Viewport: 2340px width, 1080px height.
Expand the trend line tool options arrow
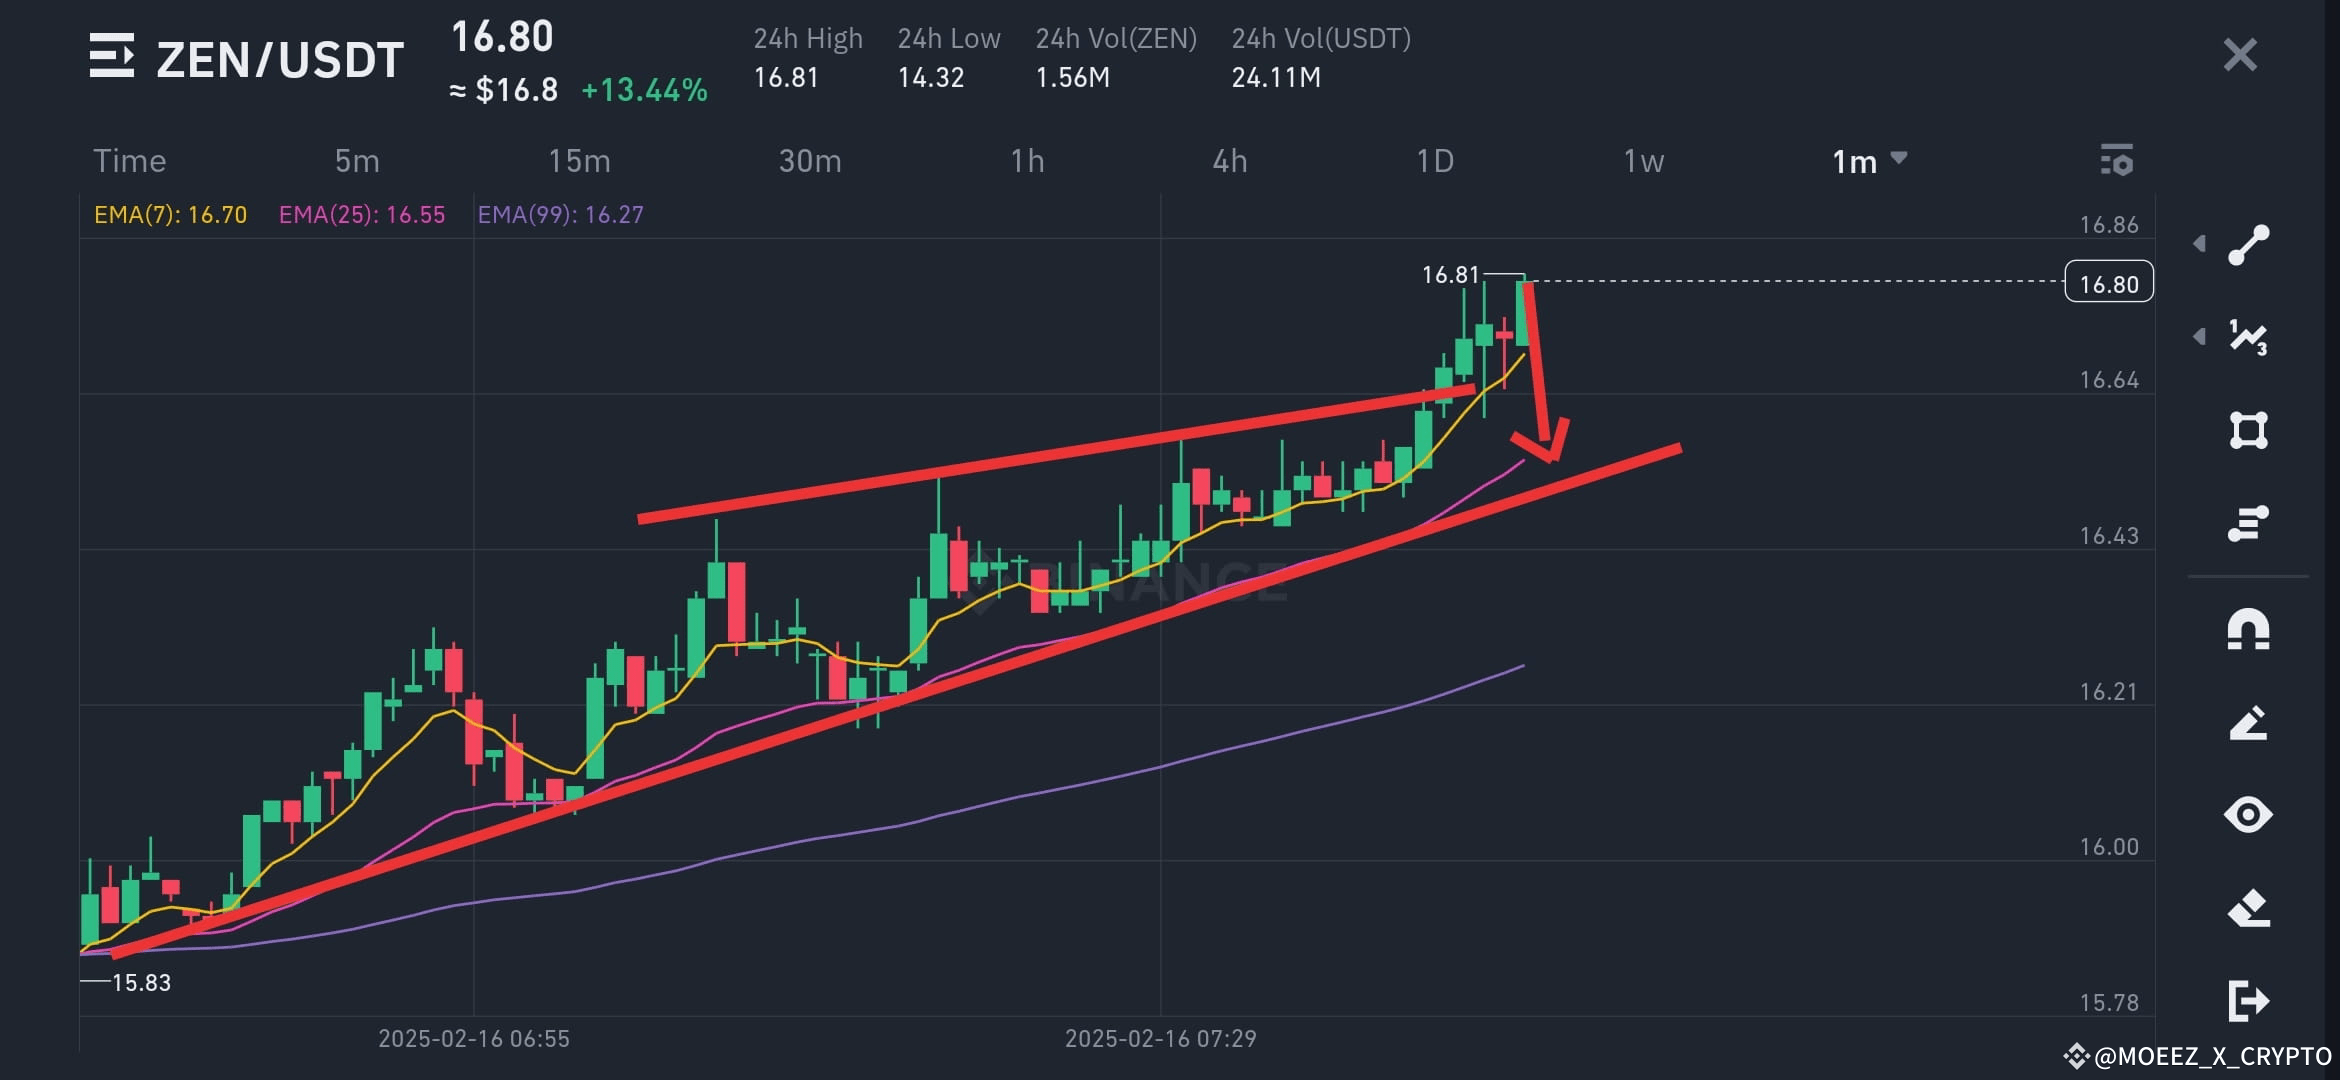click(2199, 244)
